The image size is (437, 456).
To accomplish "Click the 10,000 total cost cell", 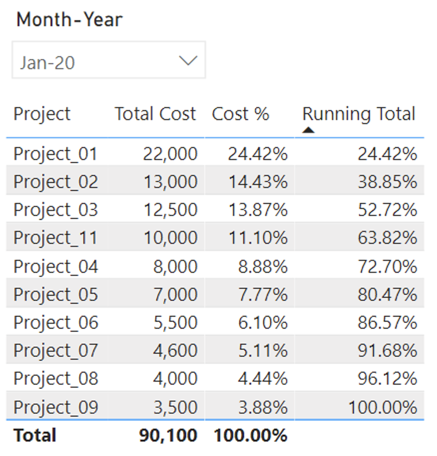I will coord(171,238).
